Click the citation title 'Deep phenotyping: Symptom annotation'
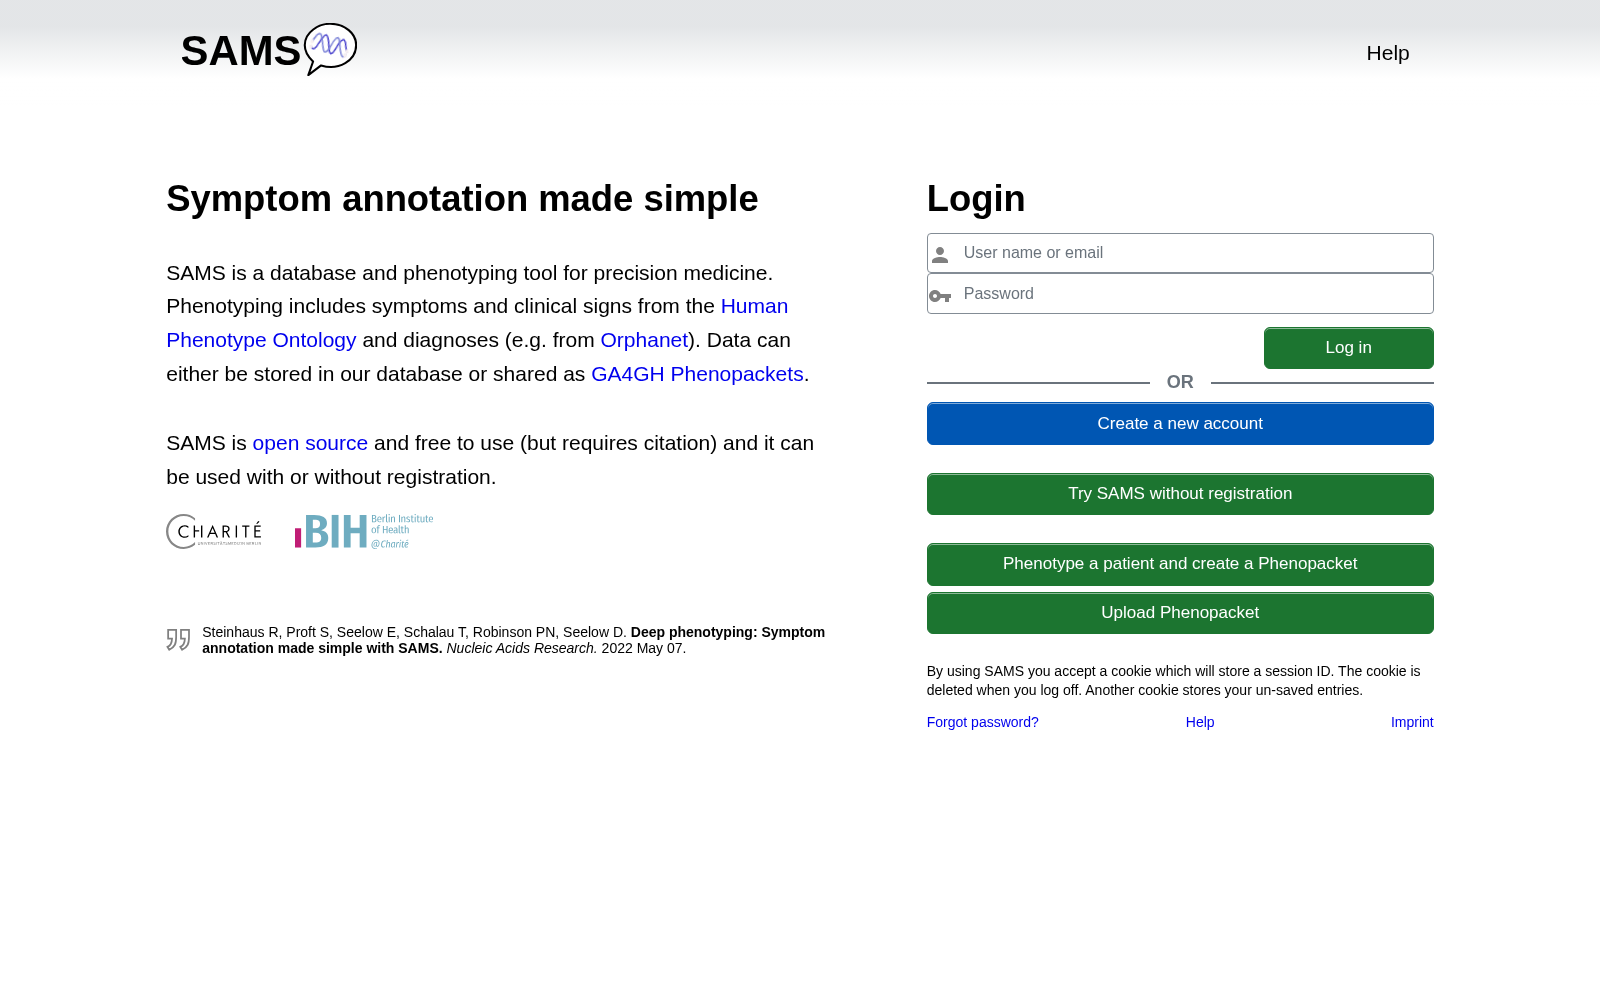This screenshot has height=1000, width=1600. (513, 640)
